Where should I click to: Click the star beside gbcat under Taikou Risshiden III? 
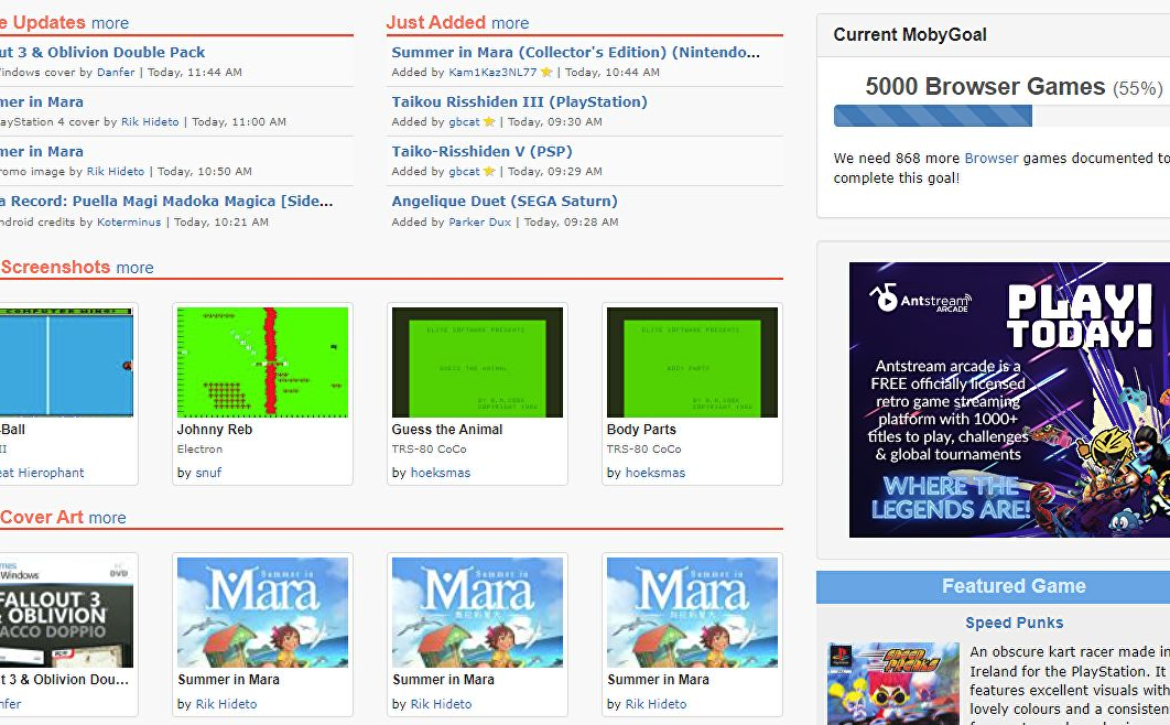tap(489, 122)
